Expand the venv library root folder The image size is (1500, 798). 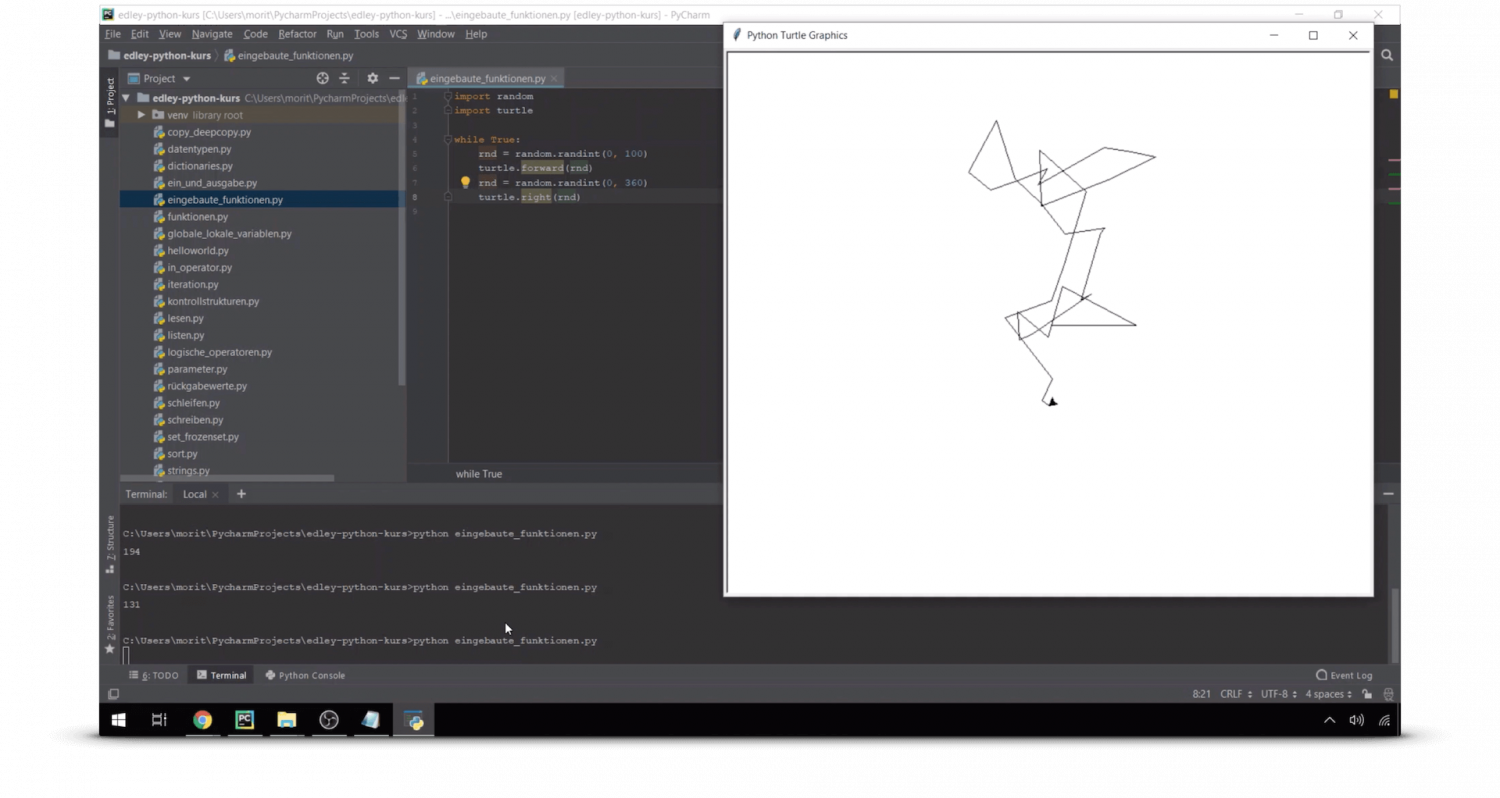pyautogui.click(x=141, y=114)
